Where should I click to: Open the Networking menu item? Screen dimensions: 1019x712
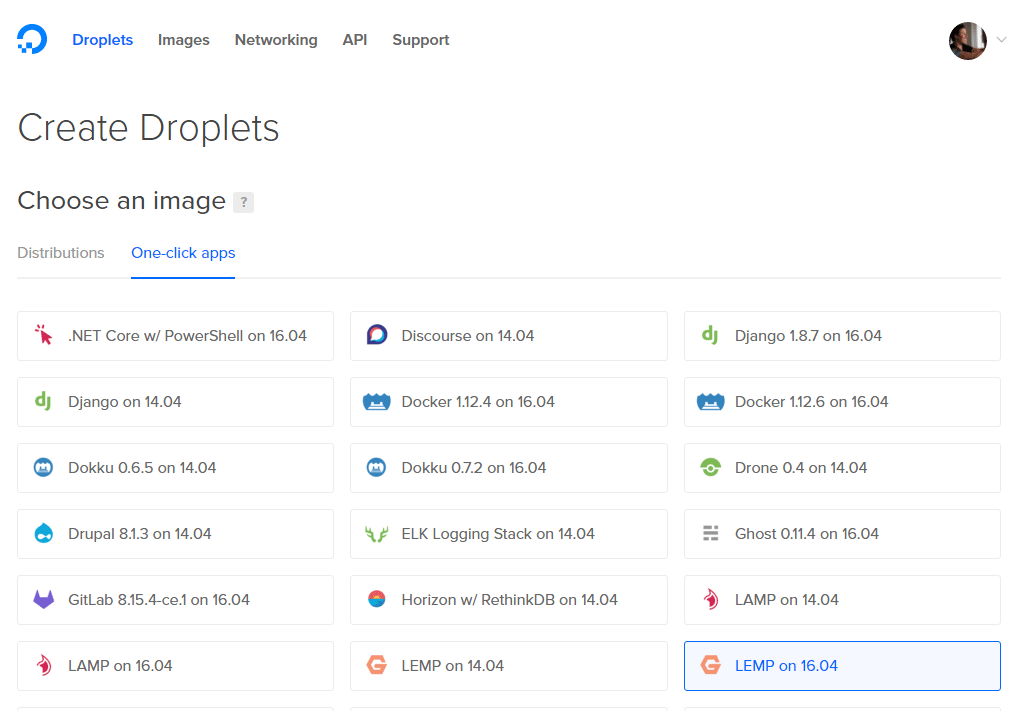(276, 40)
